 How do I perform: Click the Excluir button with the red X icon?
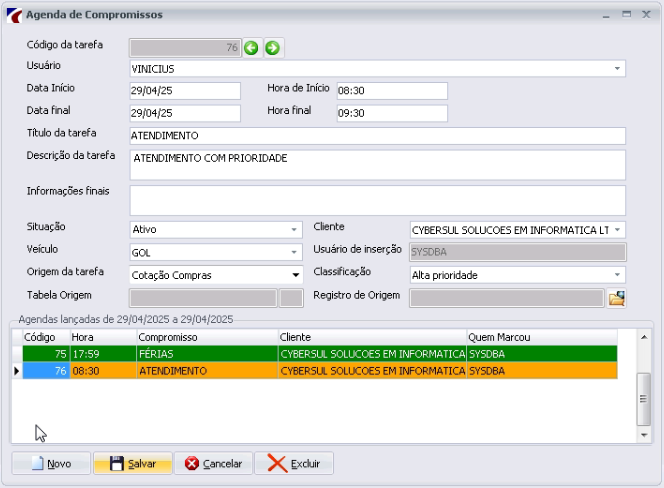point(294,463)
